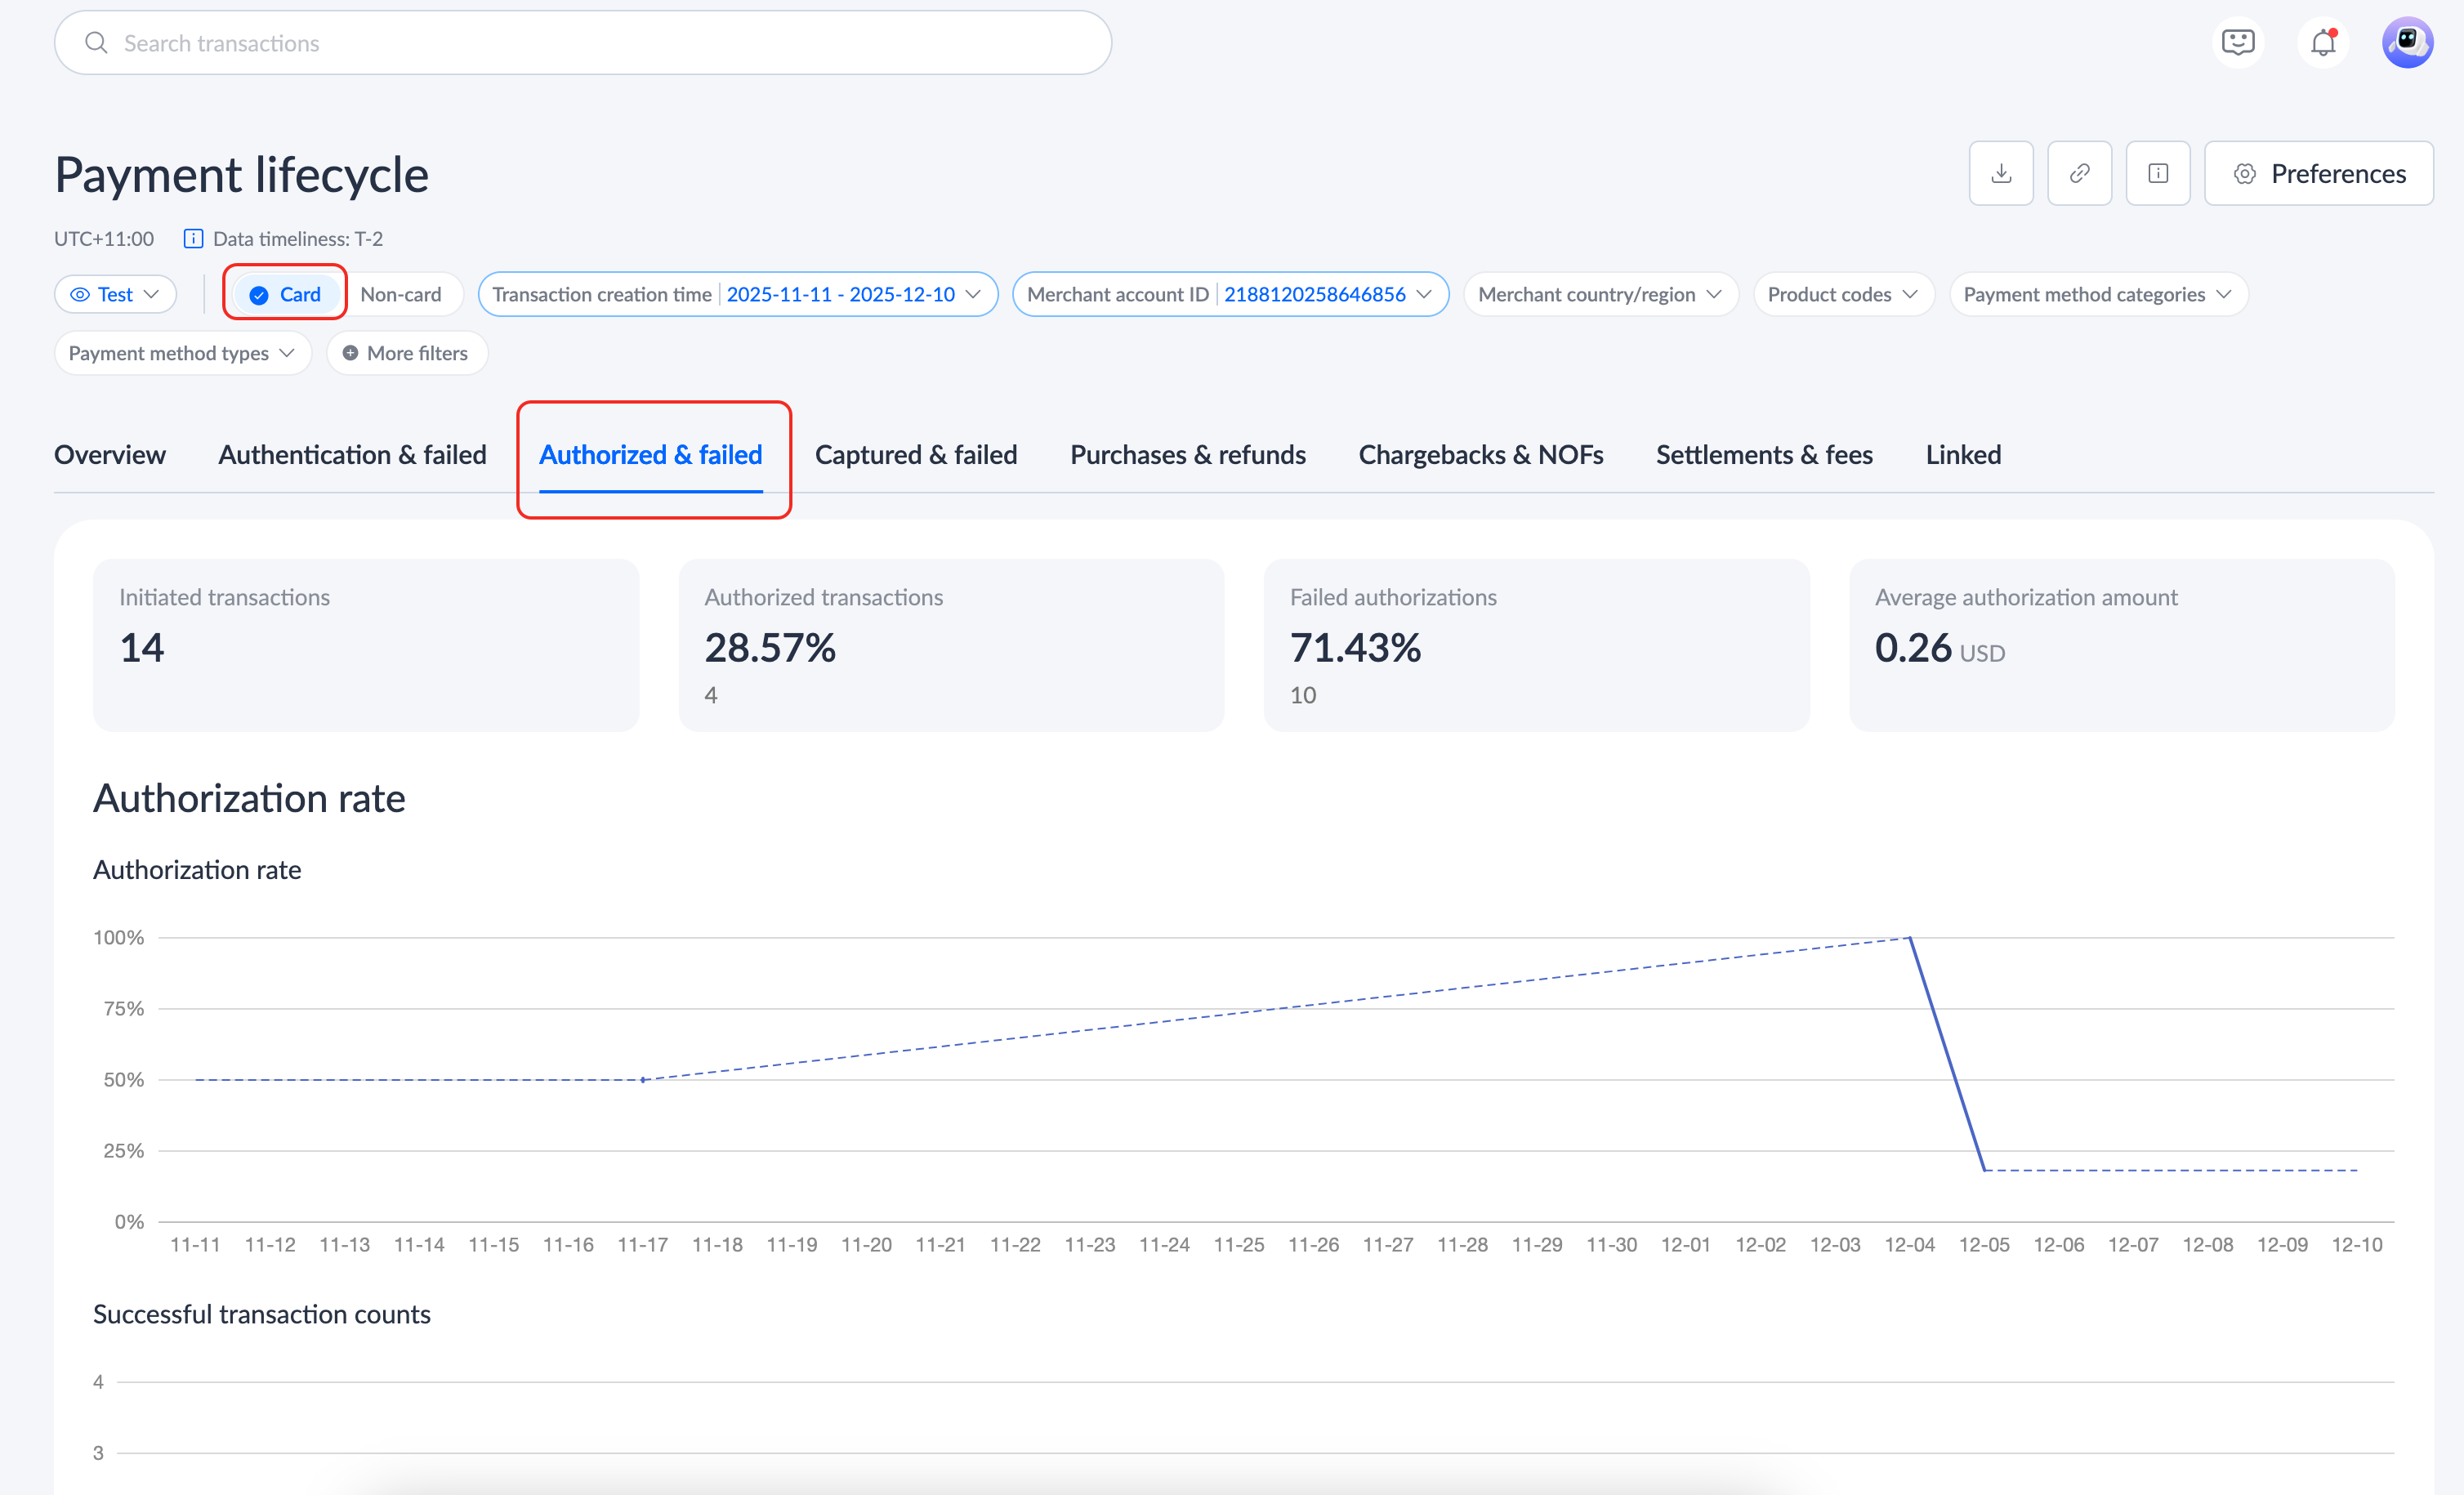
Task: Open the Test environment mode selector
Action: click(x=115, y=294)
